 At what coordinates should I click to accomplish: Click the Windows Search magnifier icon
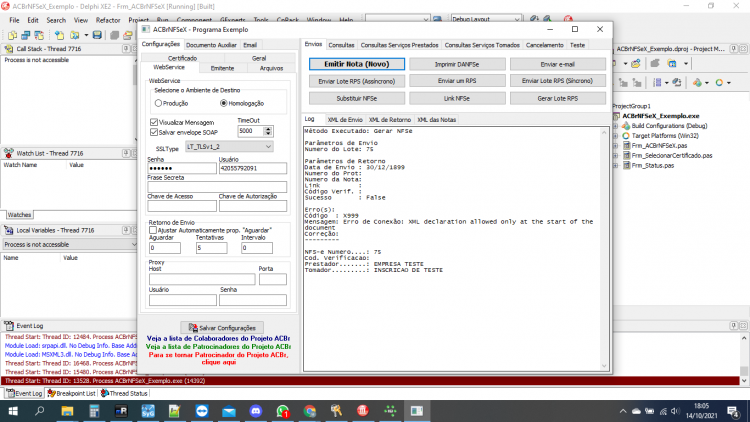tap(40, 411)
